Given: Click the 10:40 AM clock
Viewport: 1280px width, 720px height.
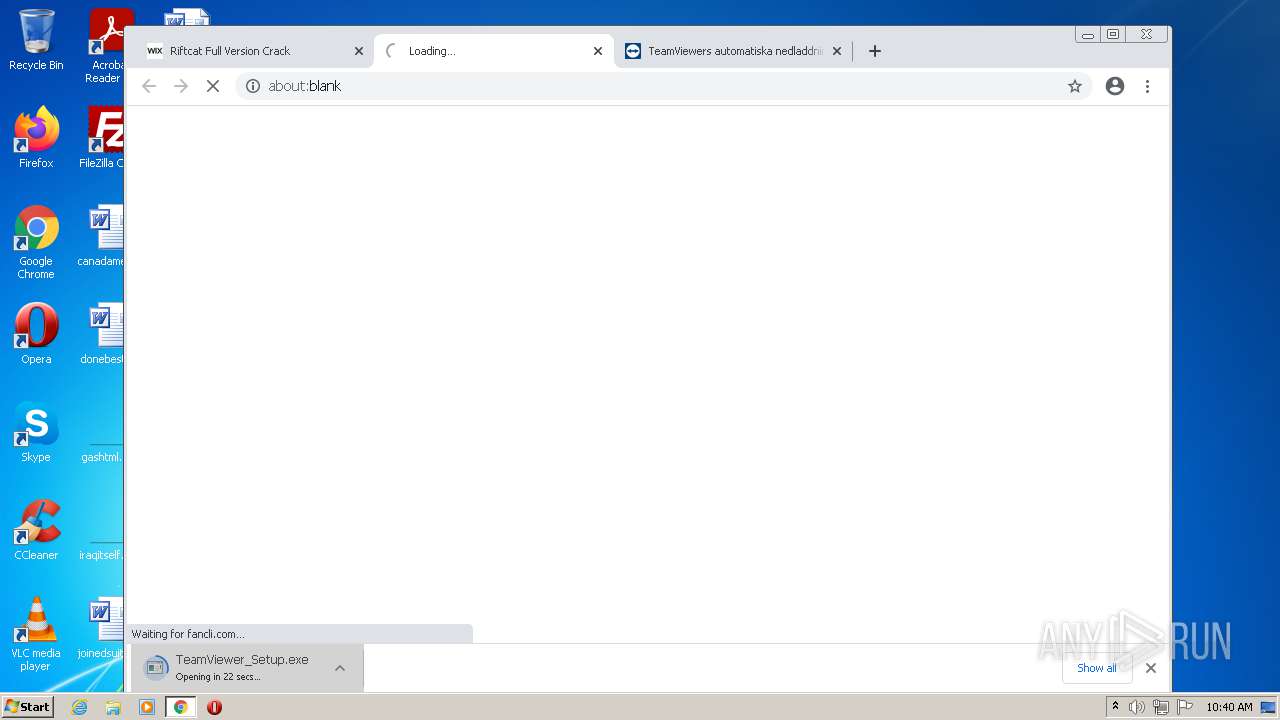Looking at the screenshot, I should [x=1229, y=707].
